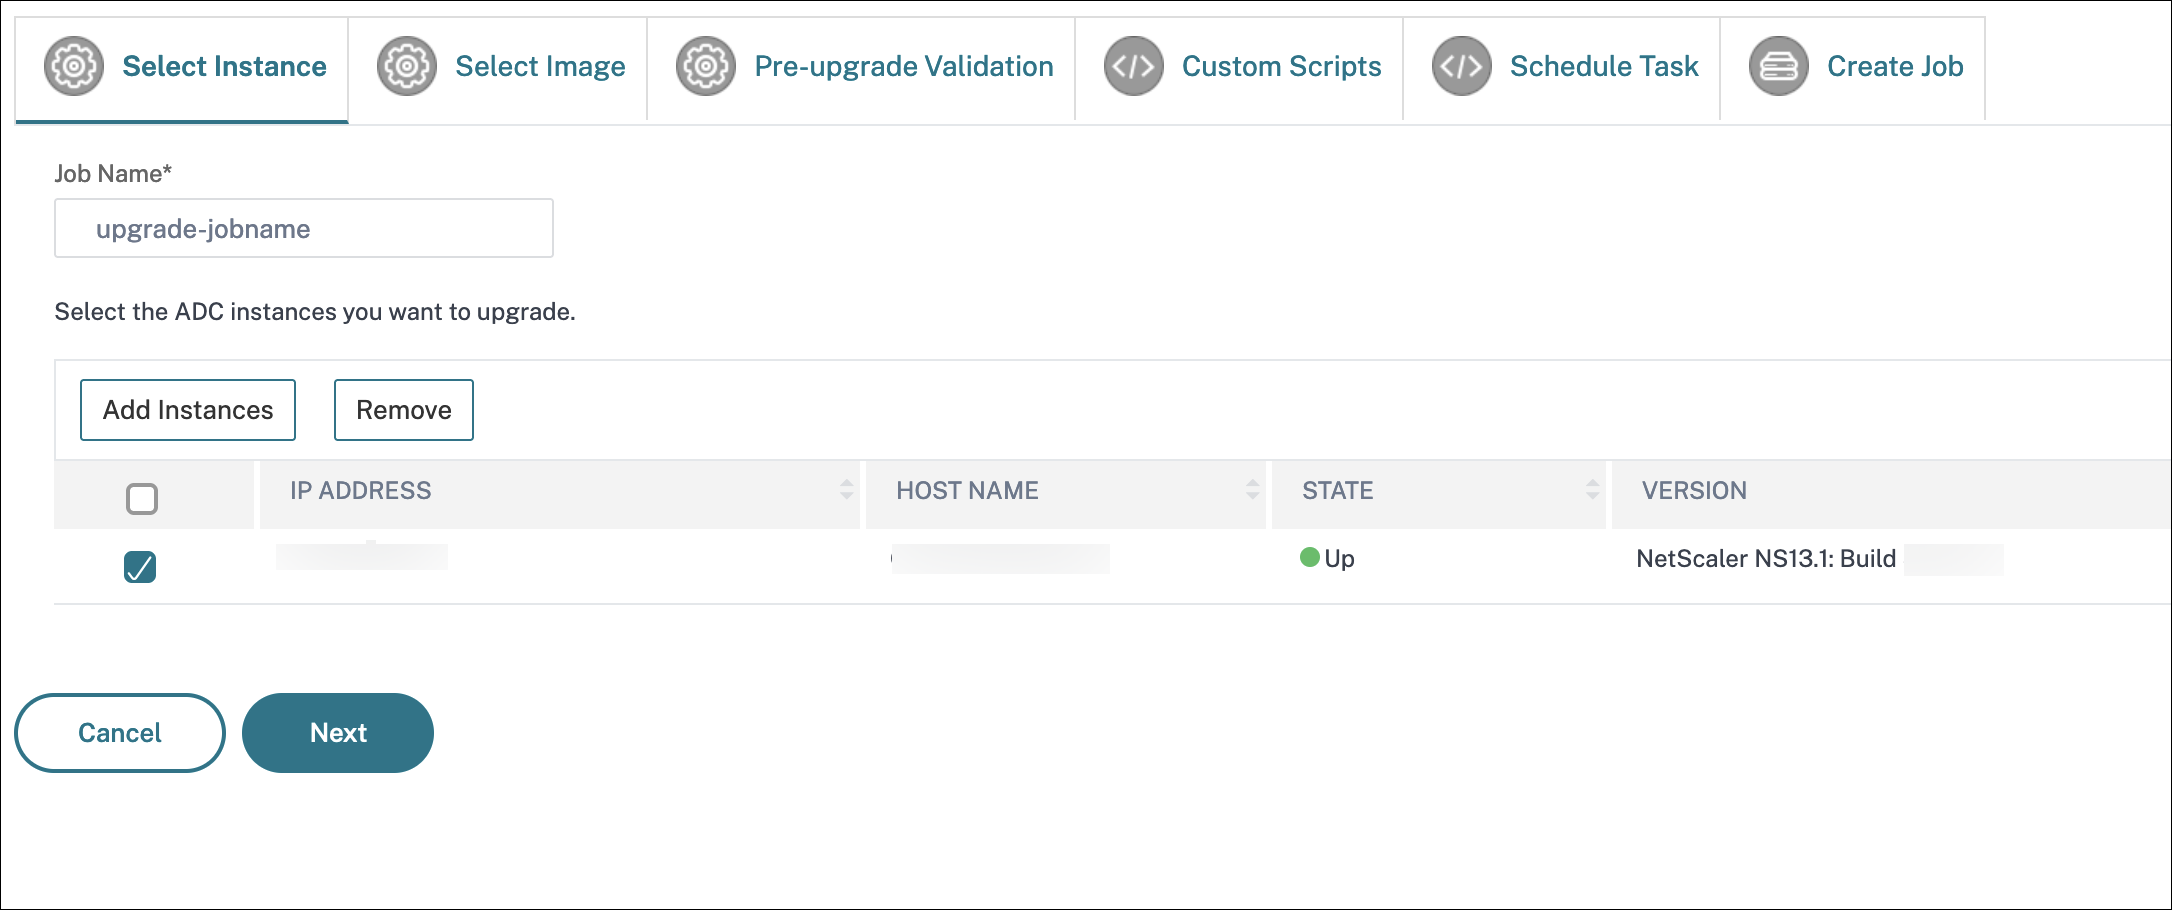Cancel the upgrade job wizard
The height and width of the screenshot is (910, 2172).
click(120, 733)
